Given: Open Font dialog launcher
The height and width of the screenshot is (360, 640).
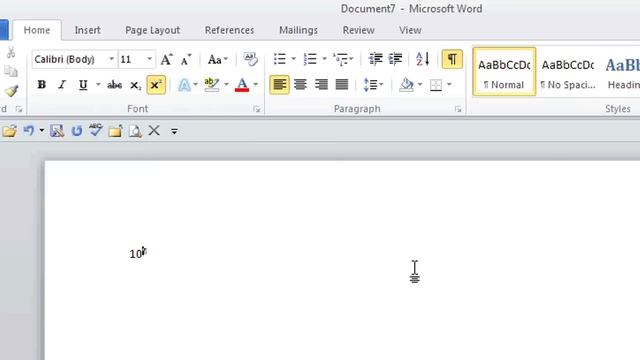Looking at the screenshot, I should pos(257,109).
